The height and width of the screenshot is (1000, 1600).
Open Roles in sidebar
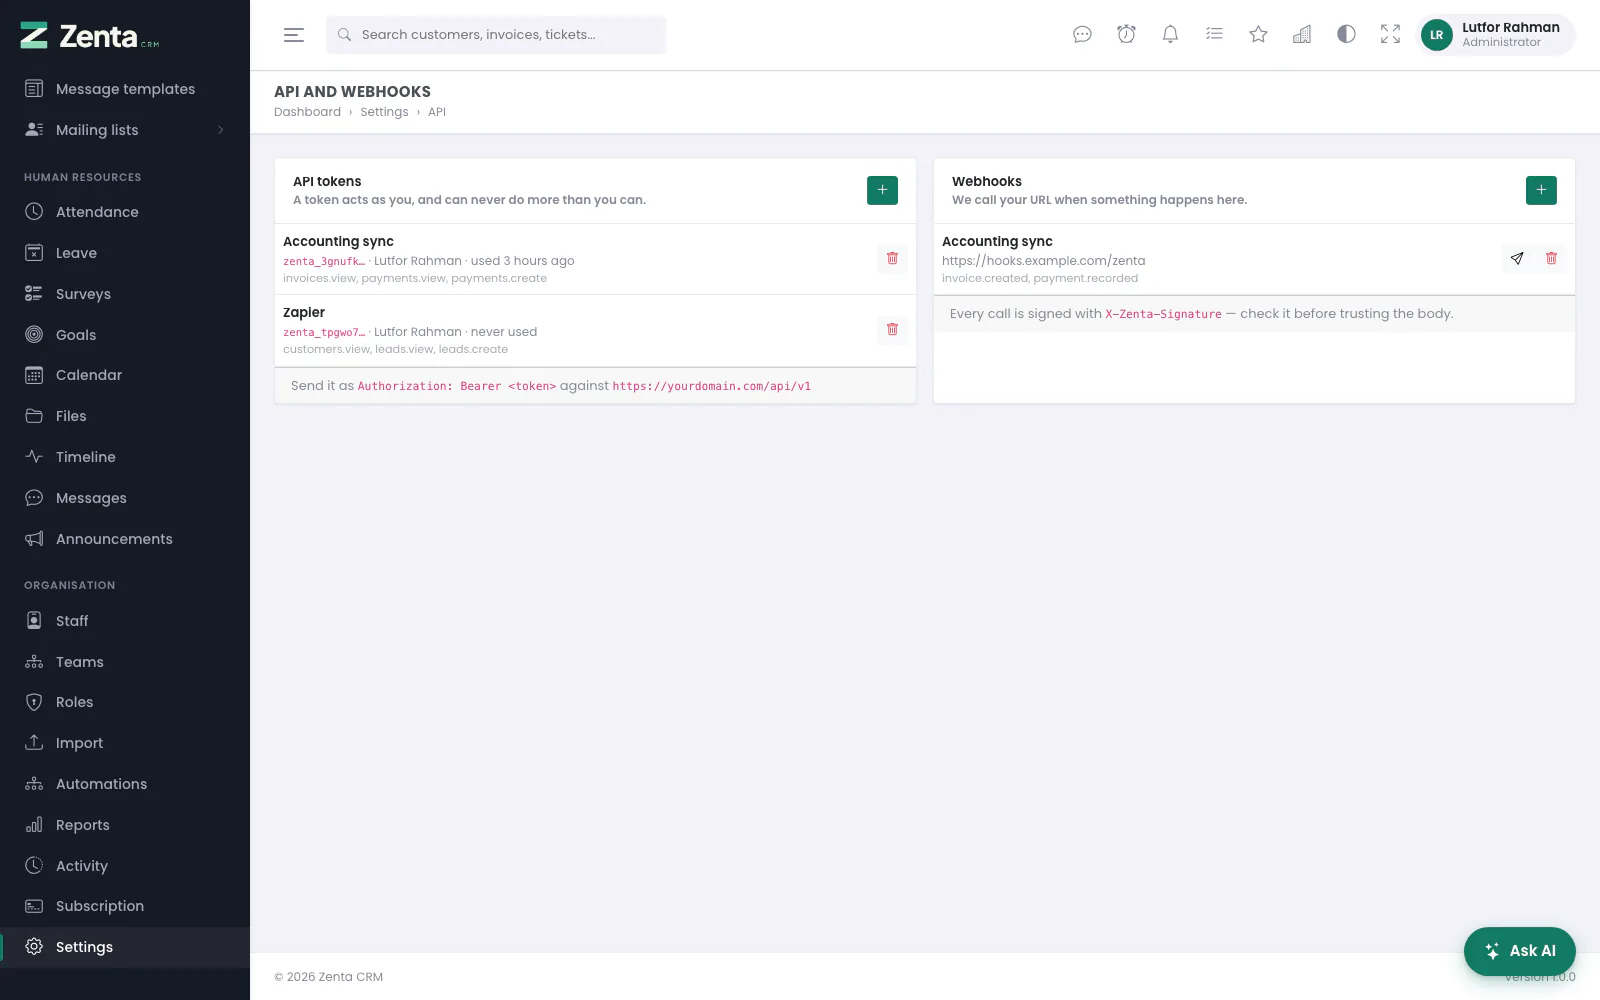click(x=125, y=702)
